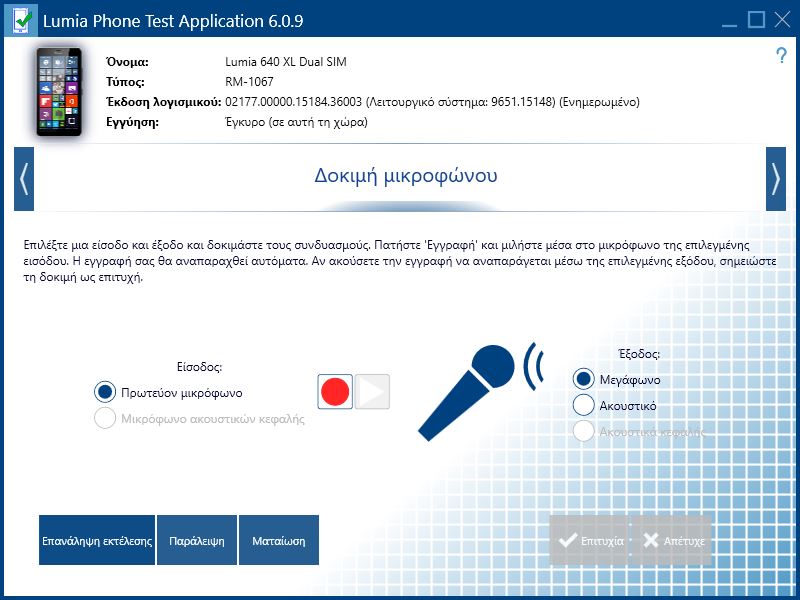Click the software version 02177.00000.15184.36003 text

(x=293, y=102)
